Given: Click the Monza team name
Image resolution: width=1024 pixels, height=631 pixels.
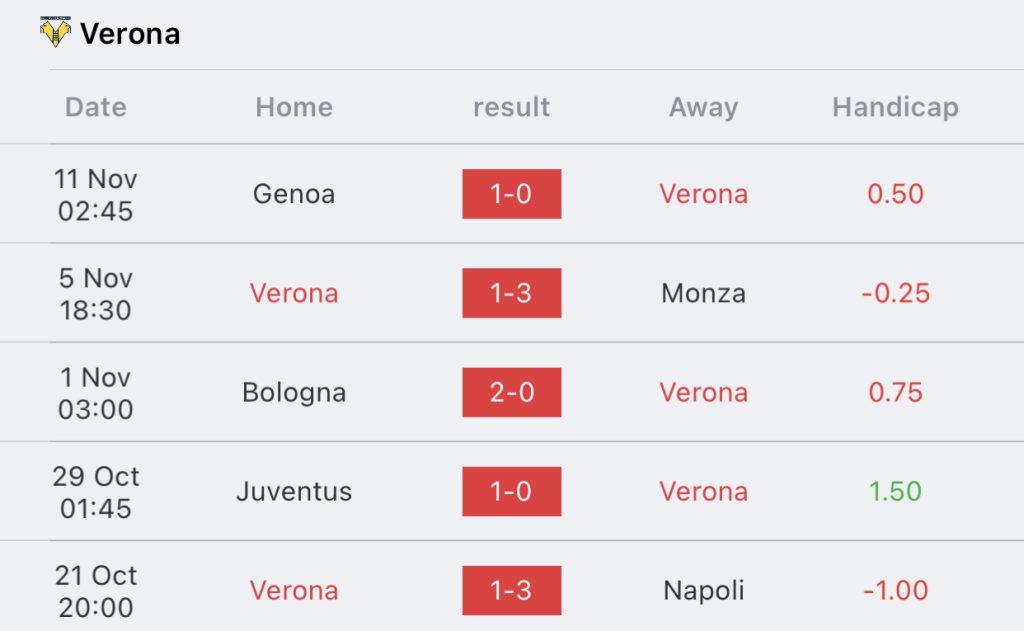Looking at the screenshot, I should point(703,293).
